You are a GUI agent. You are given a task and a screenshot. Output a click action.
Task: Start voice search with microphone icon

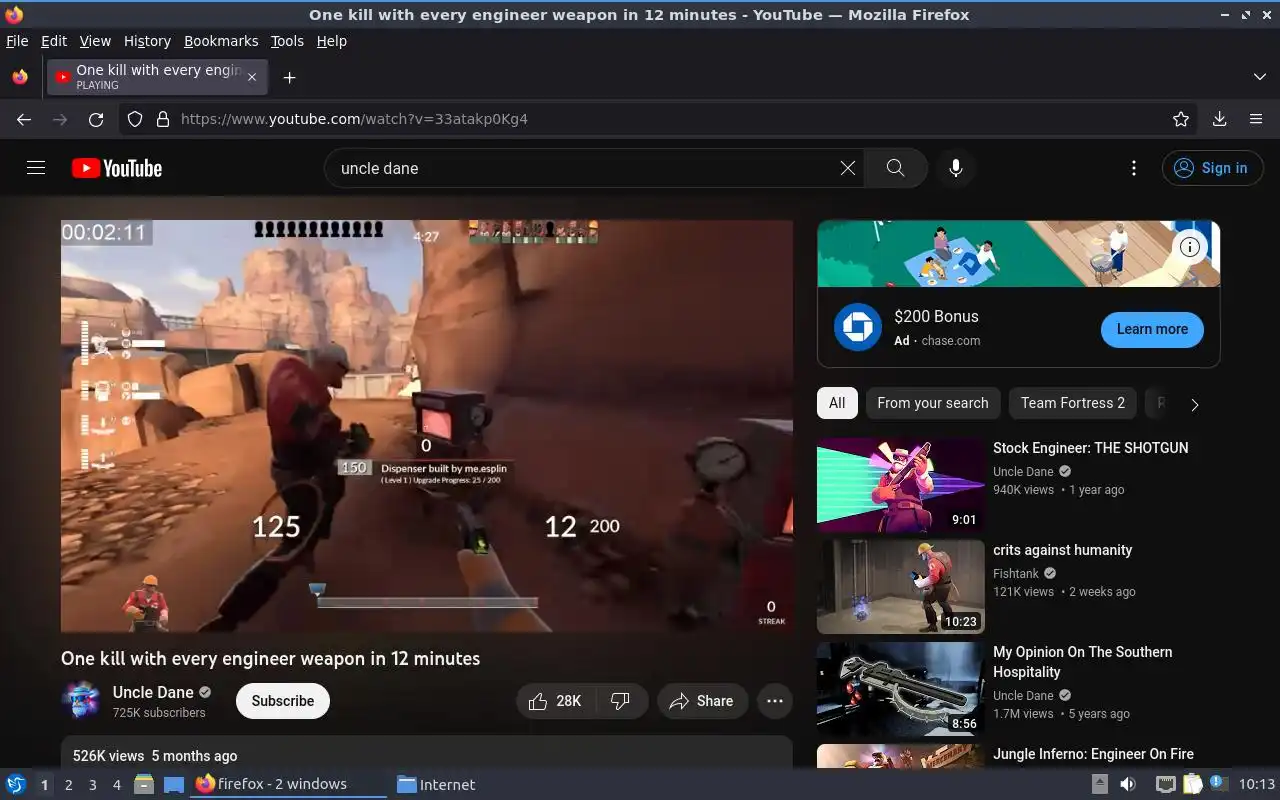(x=956, y=168)
